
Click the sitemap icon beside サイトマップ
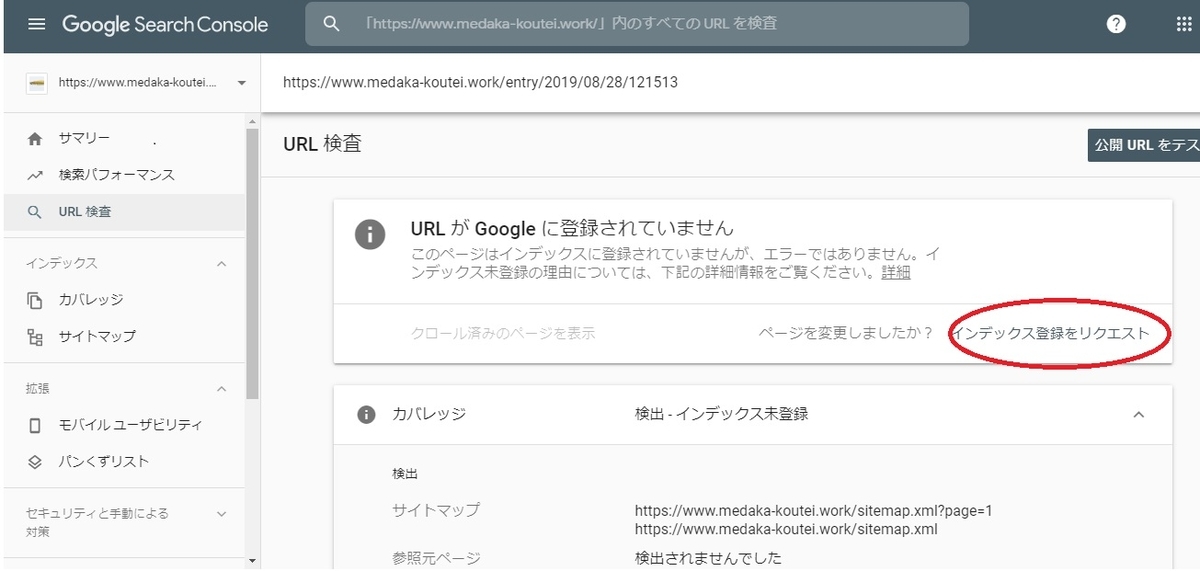point(35,337)
